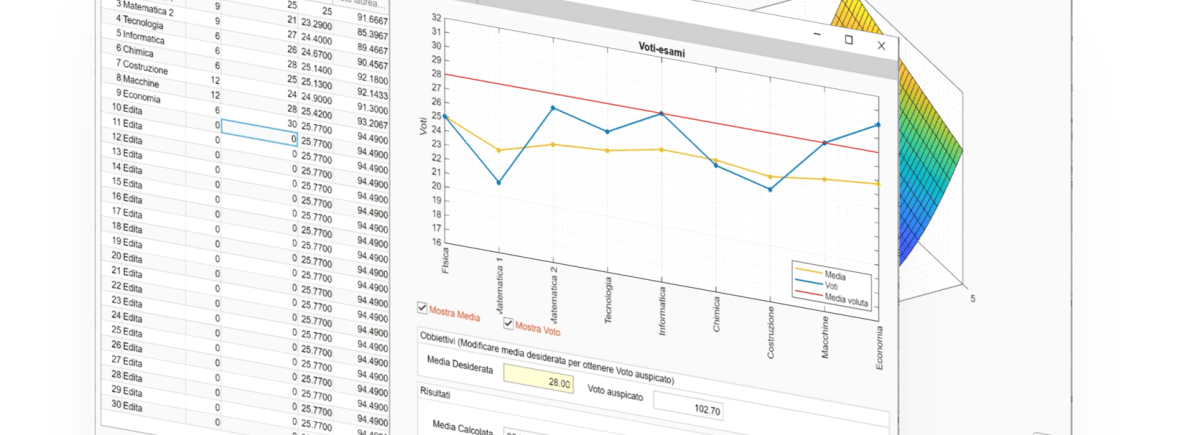The width and height of the screenshot is (1180, 435).
Task: Click the Voto auspicato value field
Action: [690, 406]
